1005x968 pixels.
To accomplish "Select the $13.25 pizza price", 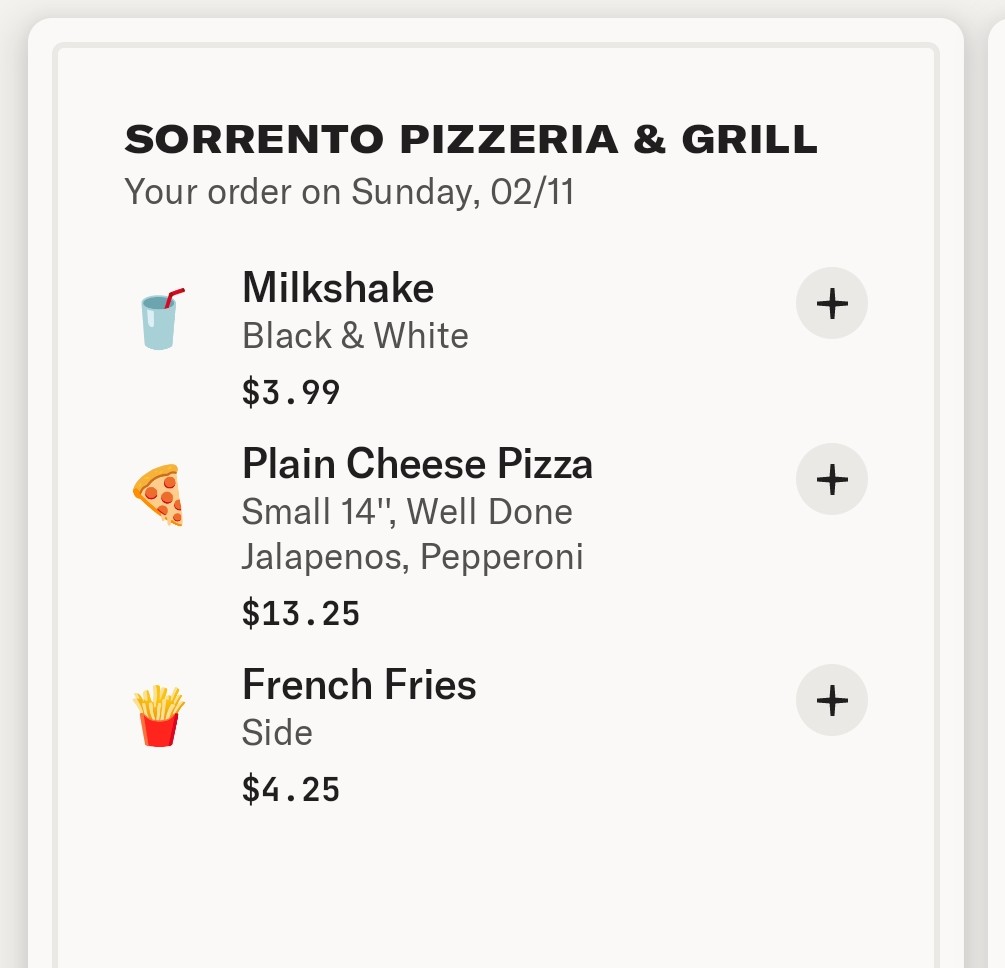I will tap(301, 613).
